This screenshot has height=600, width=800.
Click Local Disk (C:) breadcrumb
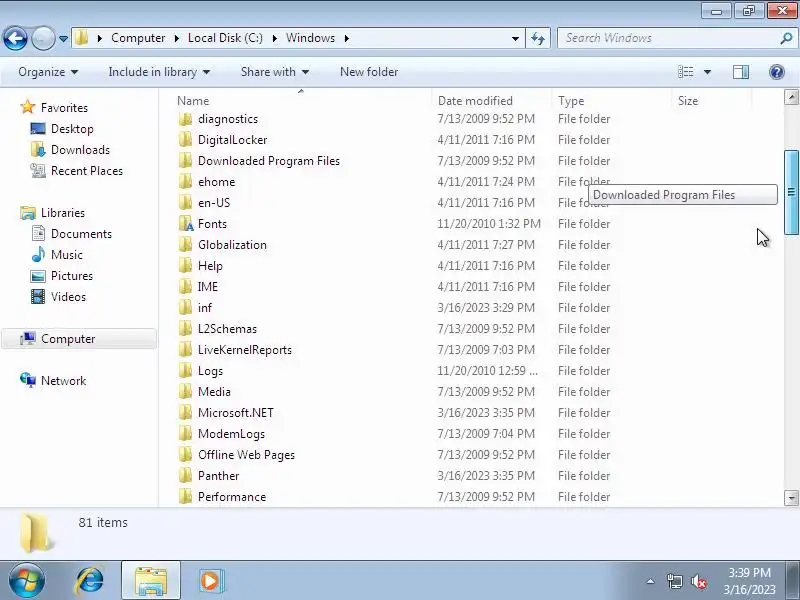point(225,38)
